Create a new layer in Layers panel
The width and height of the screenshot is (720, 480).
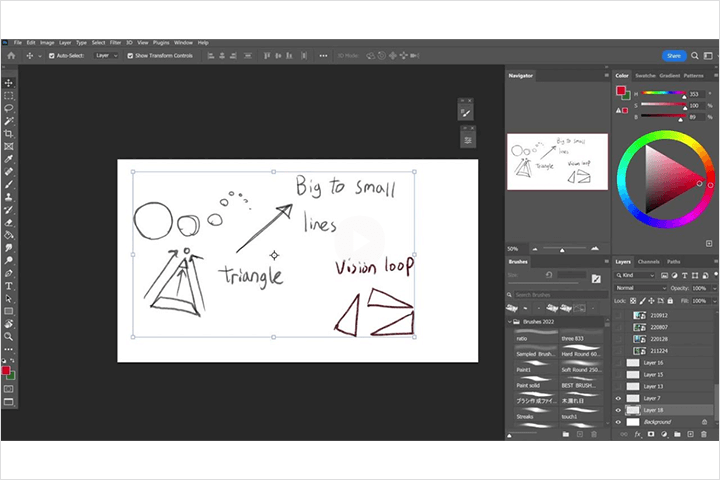(690, 434)
